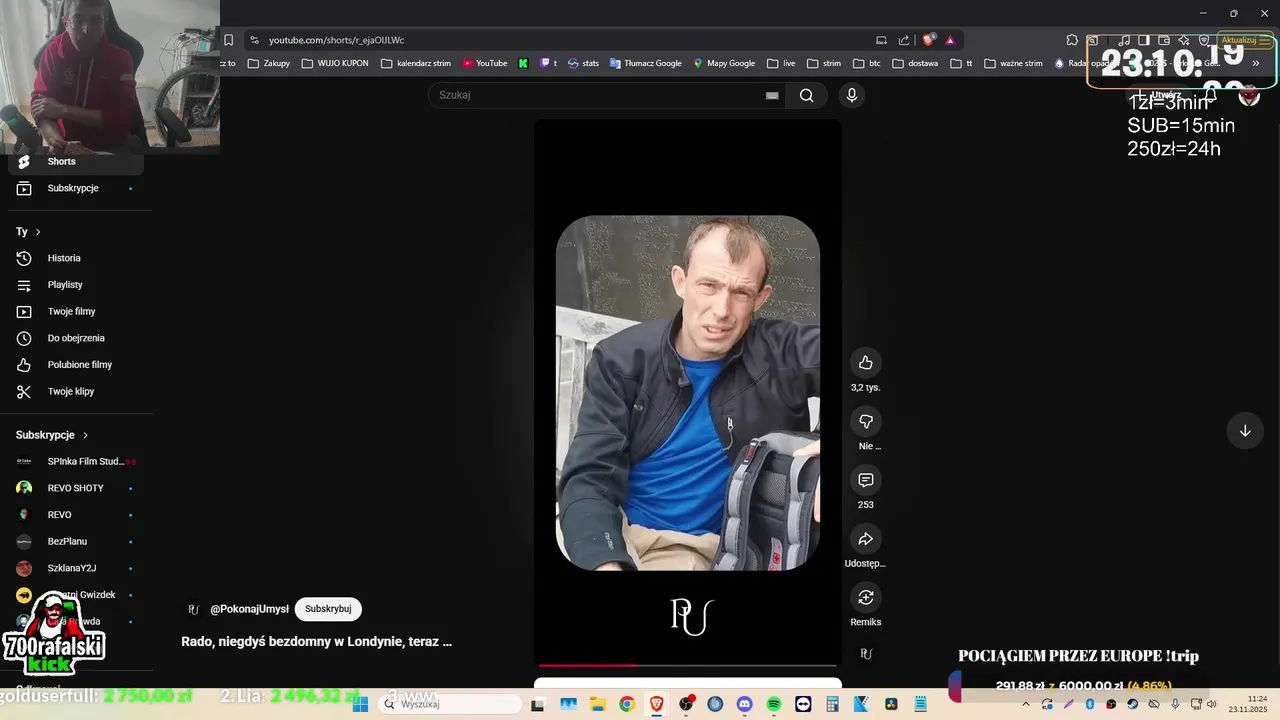Open the volume icon in system tray
Image resolution: width=1280 pixels, height=720 pixels.
pyautogui.click(x=1212, y=704)
